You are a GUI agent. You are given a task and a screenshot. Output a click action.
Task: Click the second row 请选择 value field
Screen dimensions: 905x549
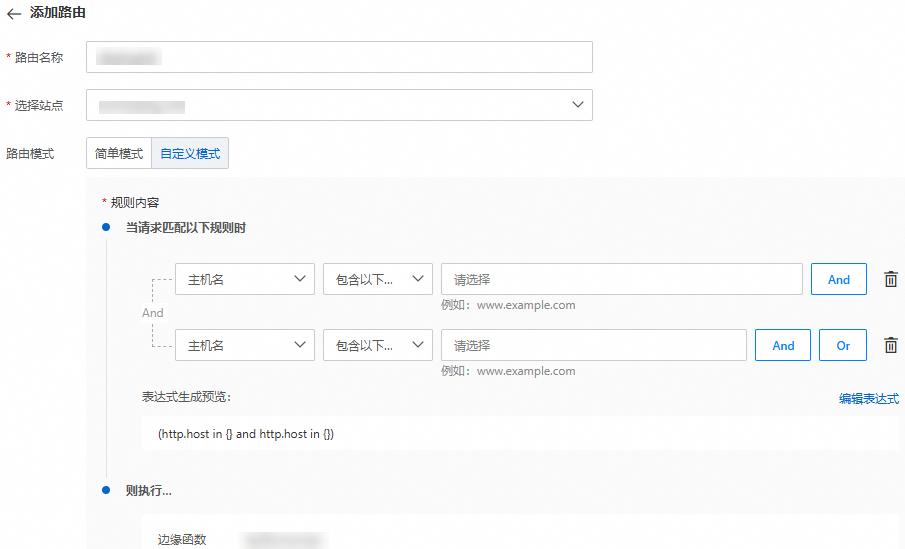(x=594, y=345)
